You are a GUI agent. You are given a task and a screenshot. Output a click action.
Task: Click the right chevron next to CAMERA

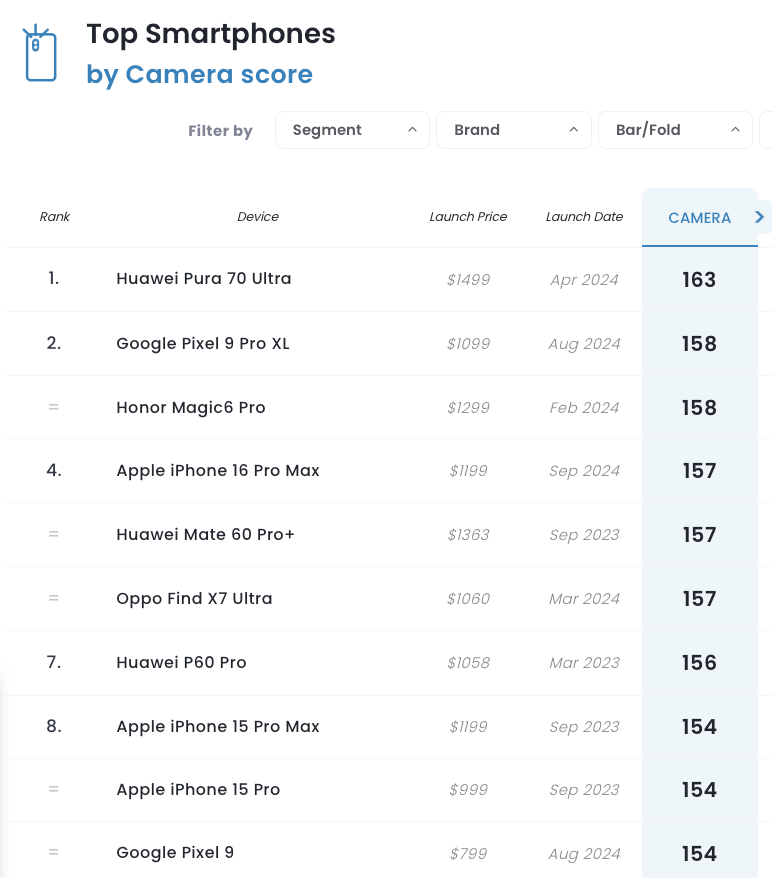(760, 217)
